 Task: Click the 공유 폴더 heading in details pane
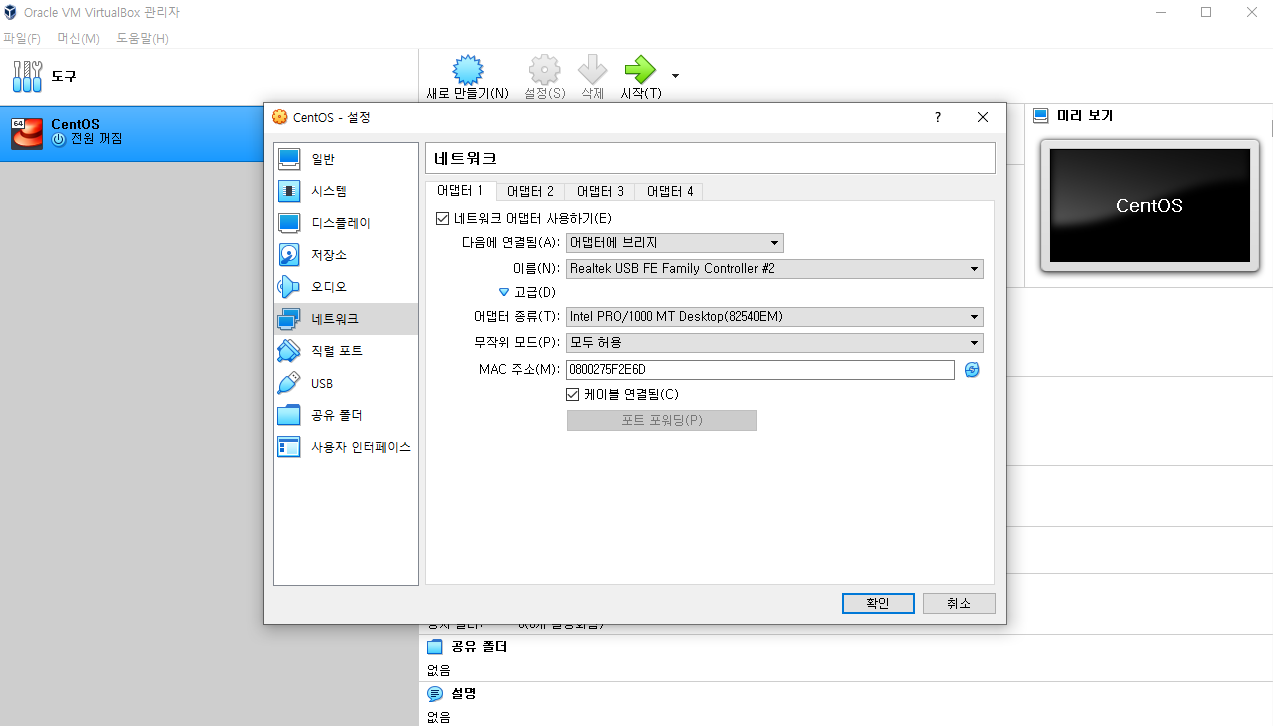tap(479, 647)
